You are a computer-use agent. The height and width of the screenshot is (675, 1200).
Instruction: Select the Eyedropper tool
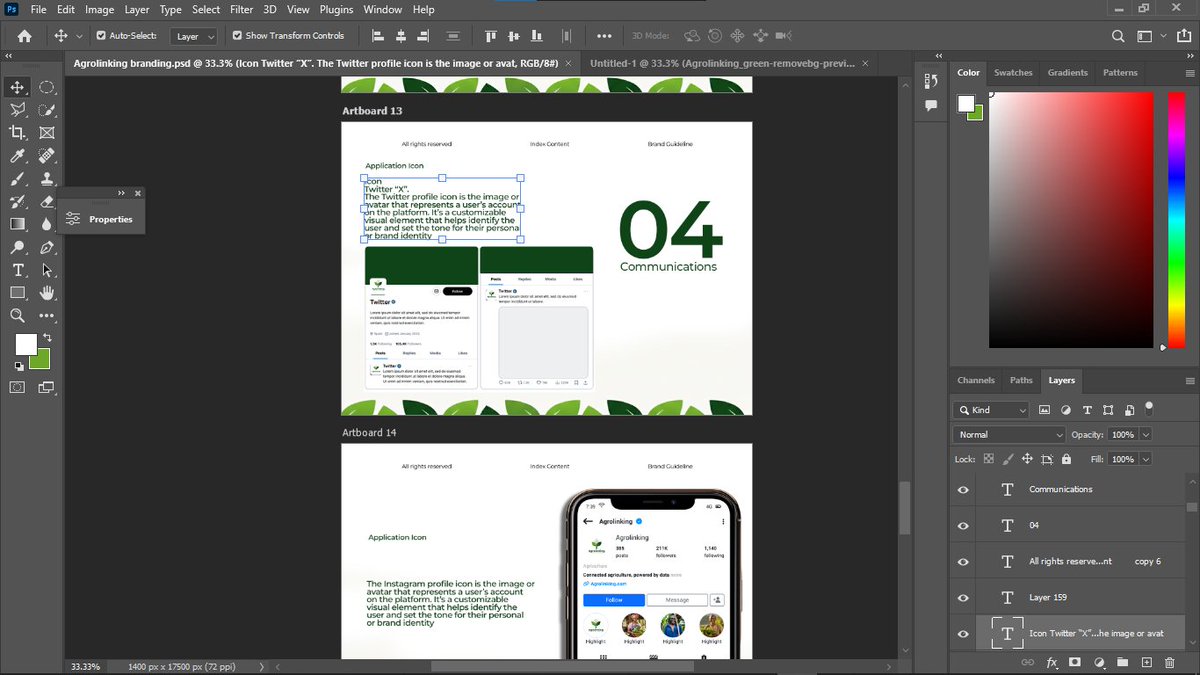point(18,156)
